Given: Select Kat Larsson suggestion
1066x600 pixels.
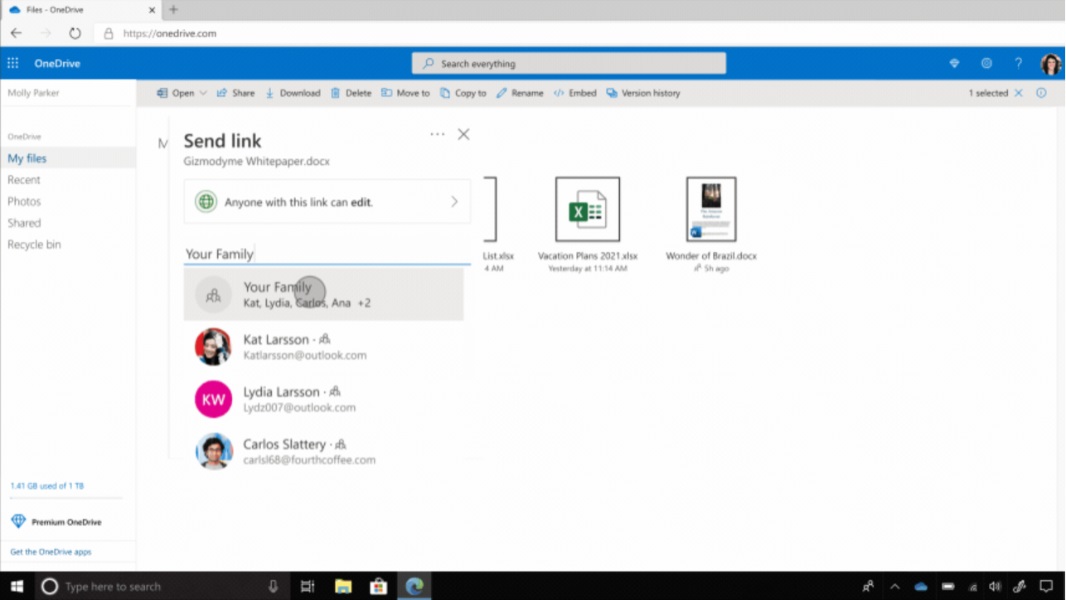Looking at the screenshot, I should pos(324,347).
